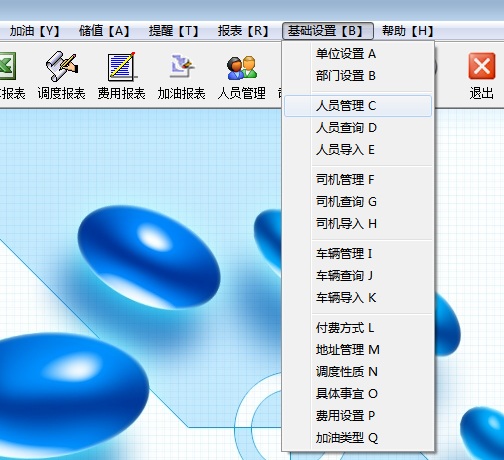
Task: Collapse the 基础设置【B】 menu
Action: pos(328,31)
